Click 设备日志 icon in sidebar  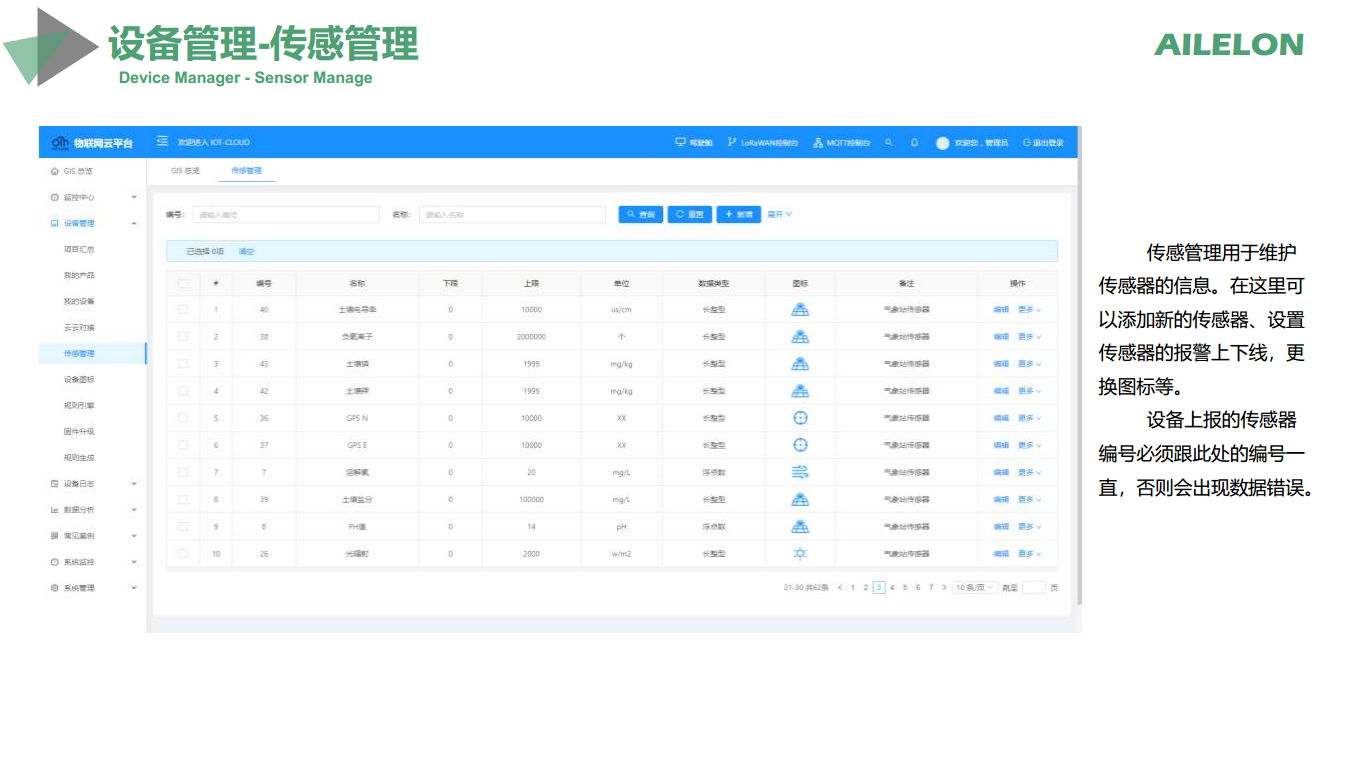(x=55, y=484)
